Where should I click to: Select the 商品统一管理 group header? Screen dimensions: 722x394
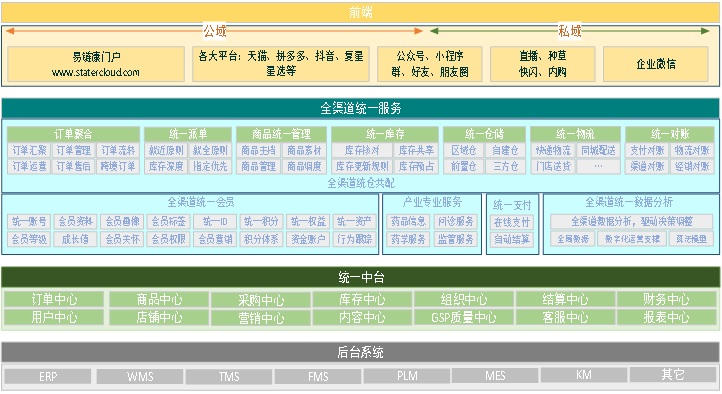click(x=281, y=134)
